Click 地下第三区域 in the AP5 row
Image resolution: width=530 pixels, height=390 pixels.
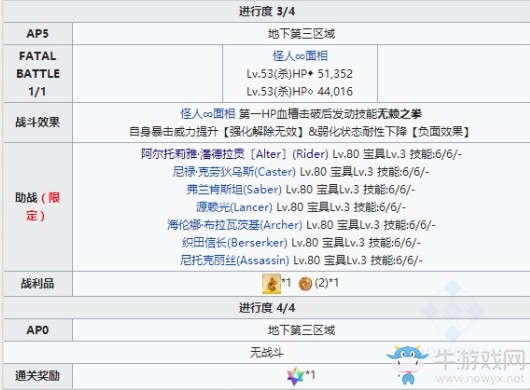point(301,34)
